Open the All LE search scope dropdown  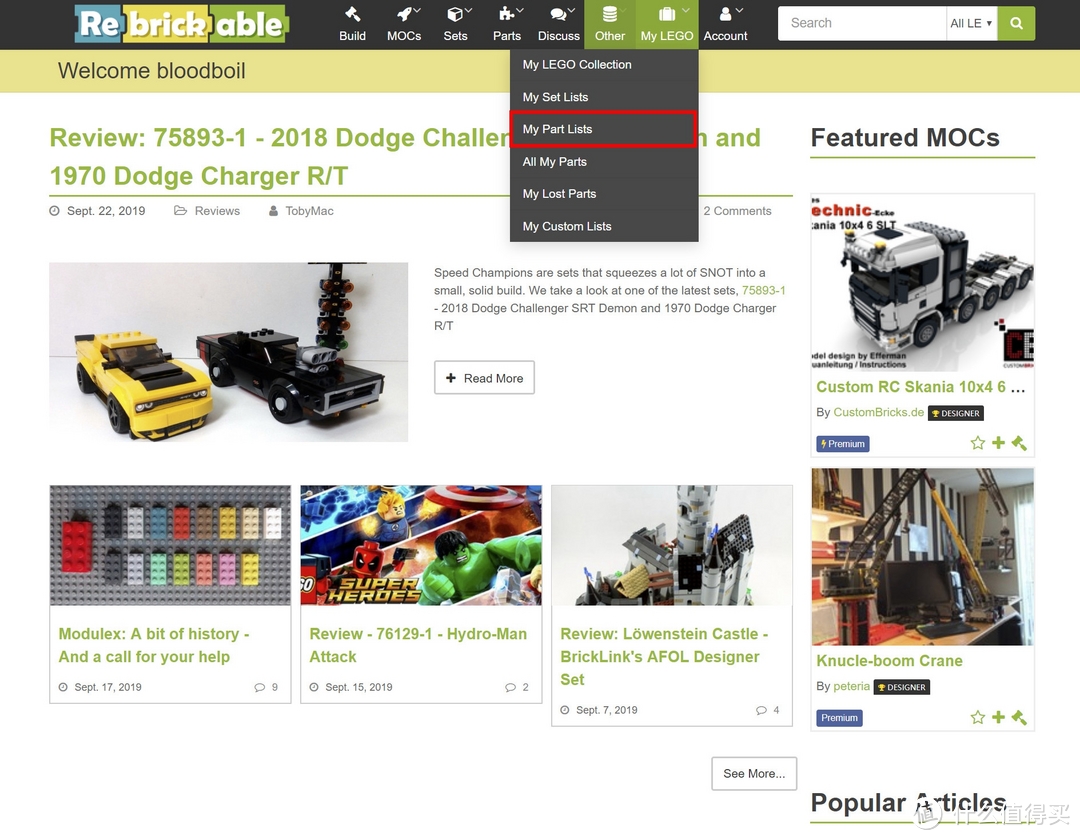971,23
